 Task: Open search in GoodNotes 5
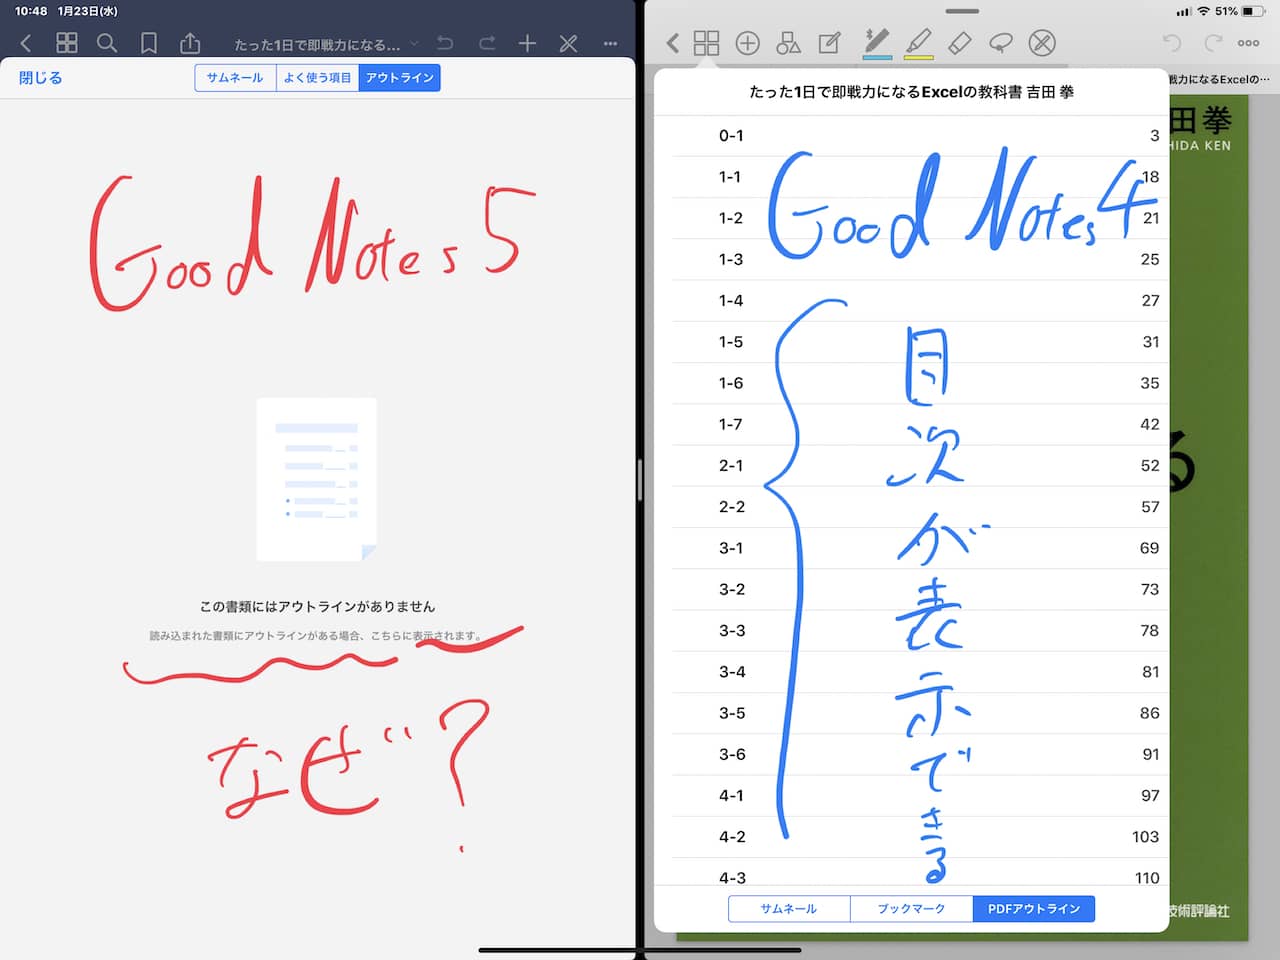(107, 43)
